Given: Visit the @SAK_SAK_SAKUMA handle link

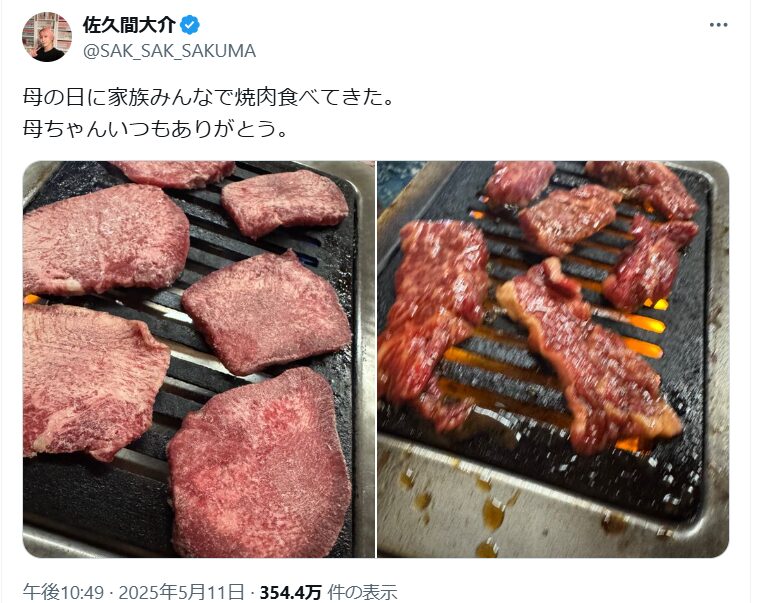Looking at the screenshot, I should tap(169, 51).
